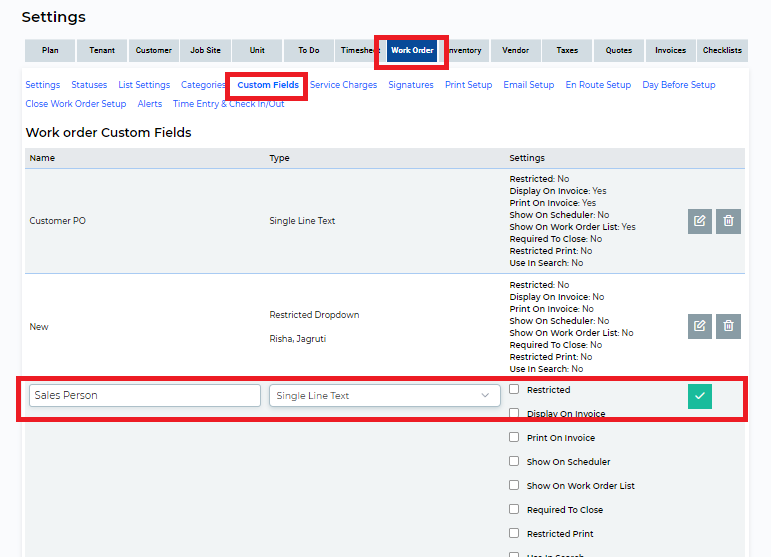Open the Settings sub-link

[x=43, y=85]
